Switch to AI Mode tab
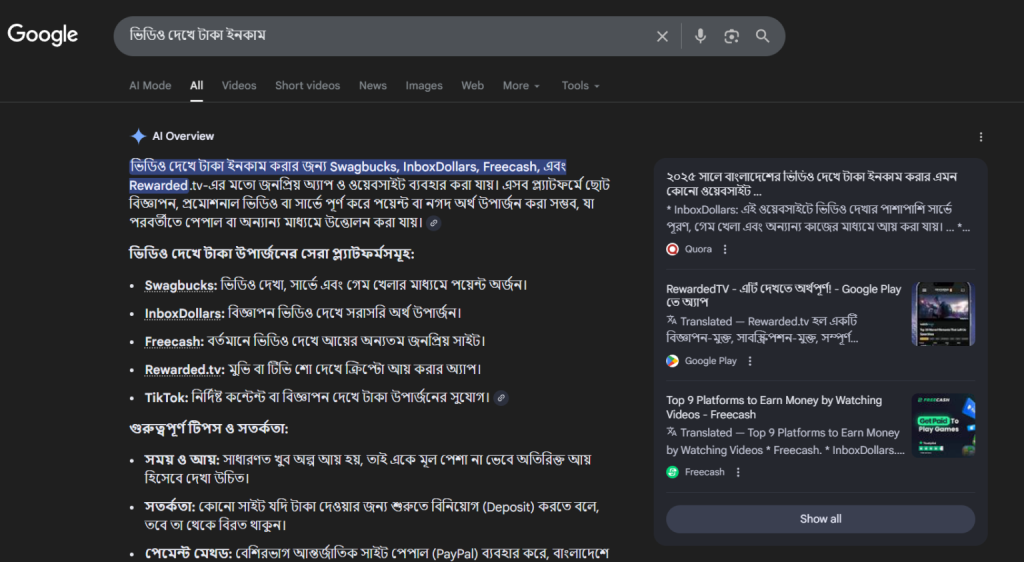This screenshot has width=1024, height=562. (150, 86)
